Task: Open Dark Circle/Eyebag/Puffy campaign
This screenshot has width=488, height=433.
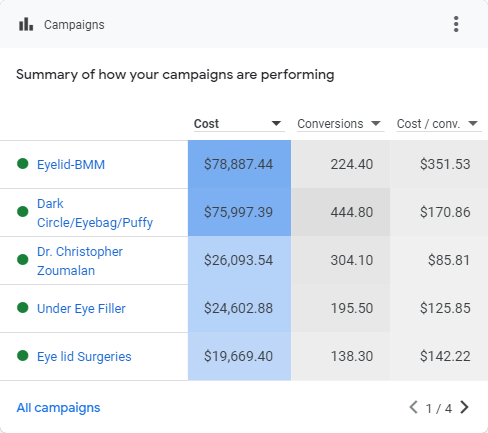Action: (x=95, y=213)
